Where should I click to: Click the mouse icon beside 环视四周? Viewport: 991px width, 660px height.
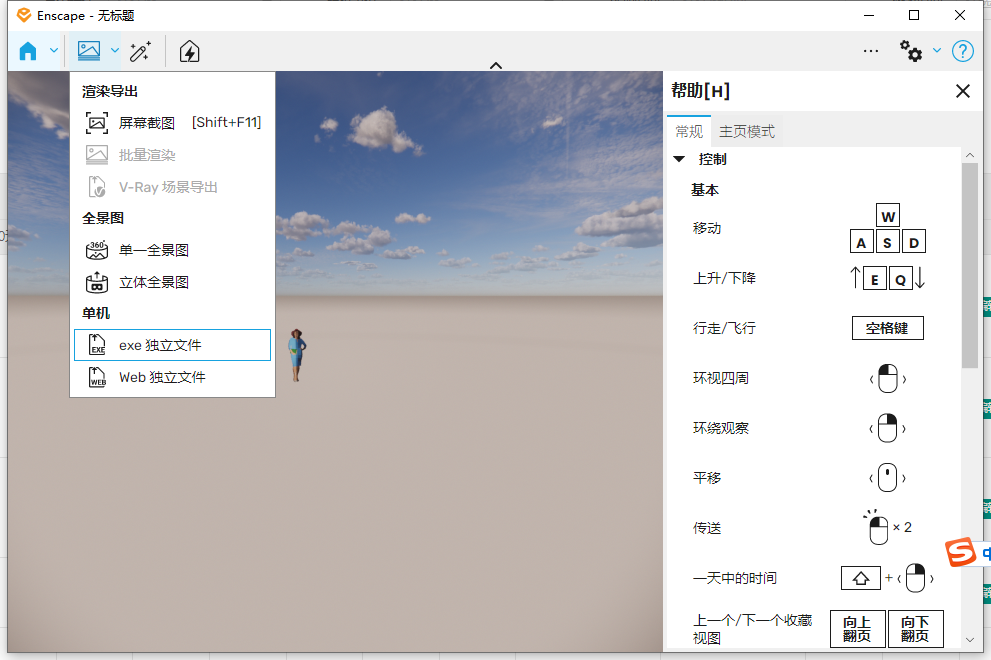coord(888,379)
